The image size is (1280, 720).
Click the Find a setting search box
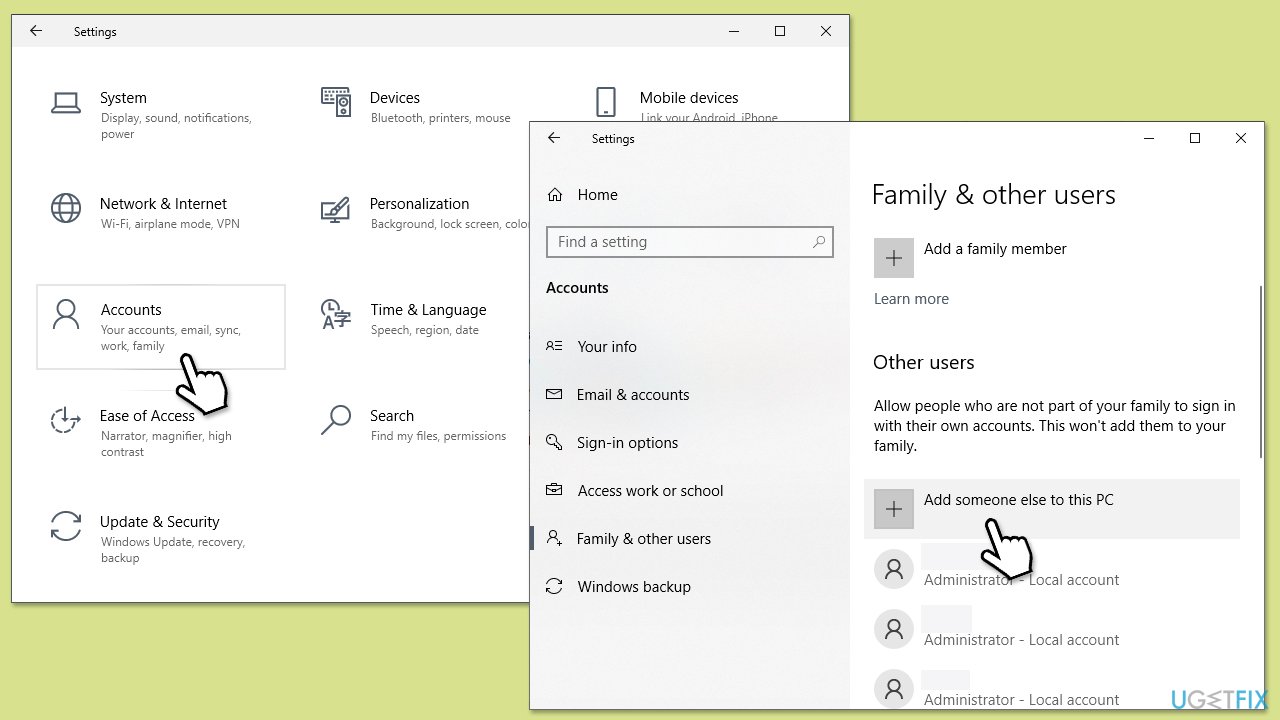690,242
